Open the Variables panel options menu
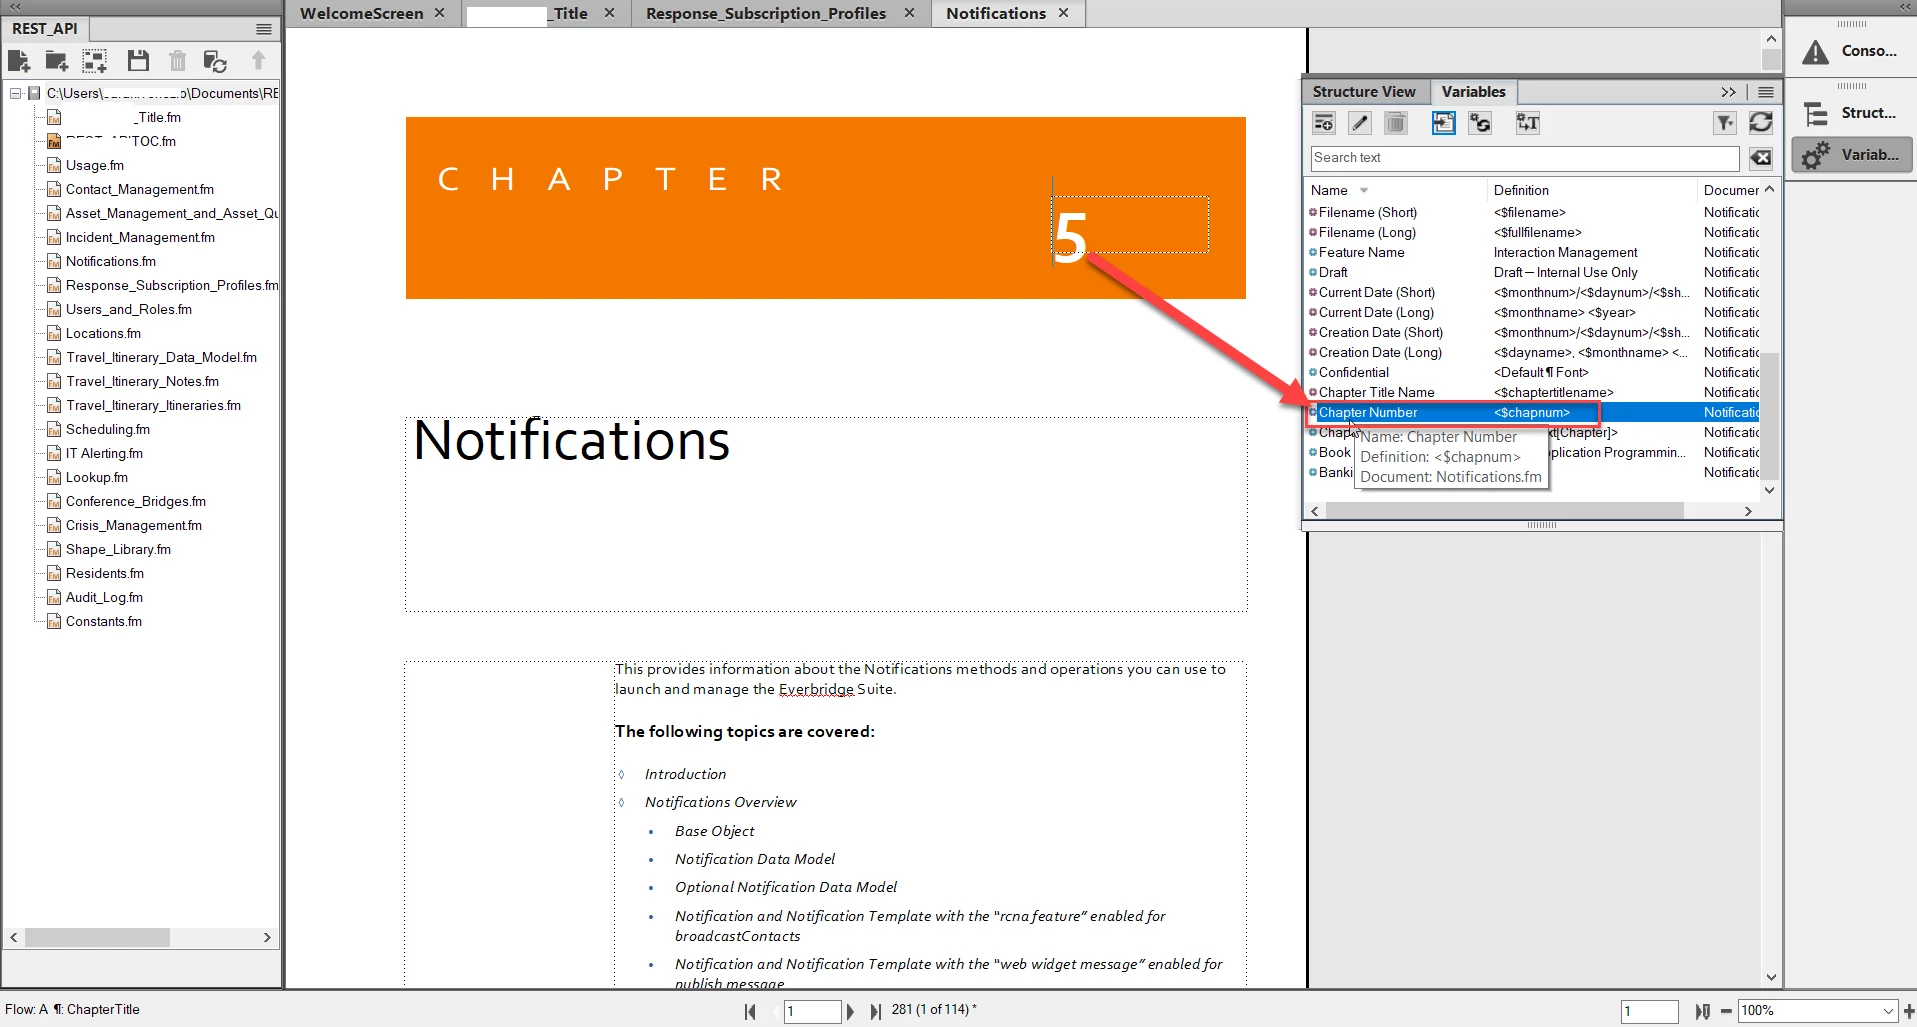Viewport: 1917px width, 1027px height. pos(1766,92)
